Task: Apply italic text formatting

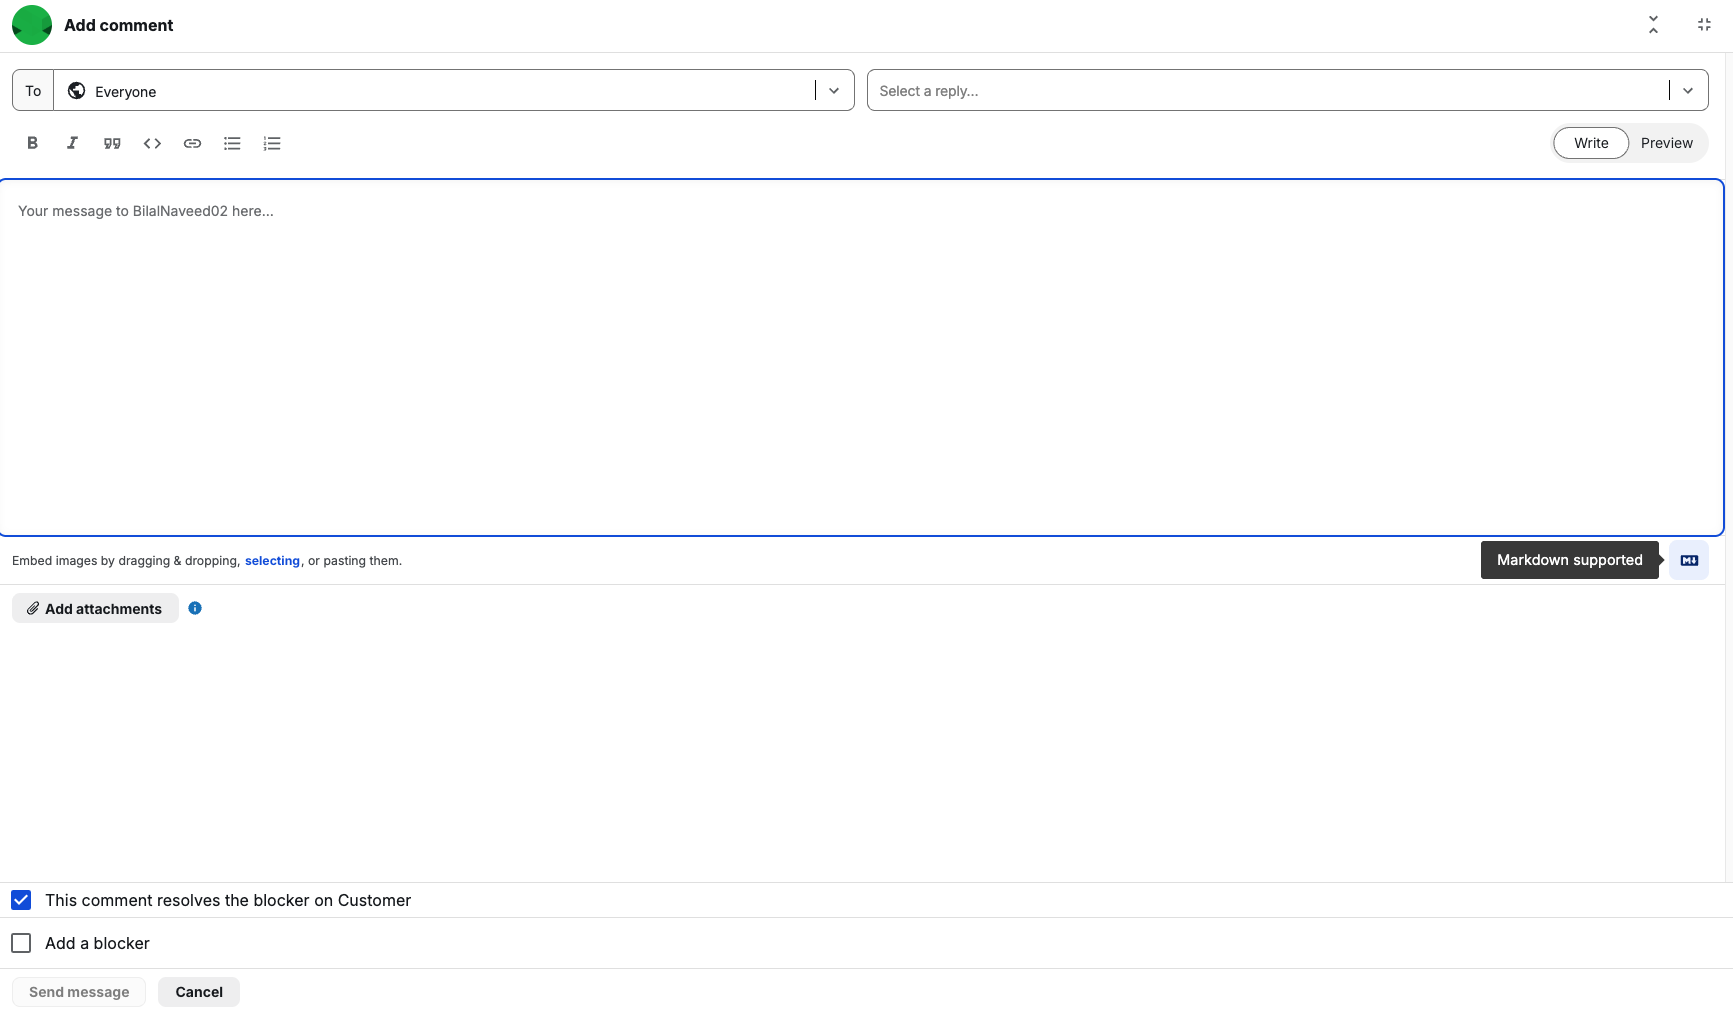Action: pyautogui.click(x=72, y=143)
